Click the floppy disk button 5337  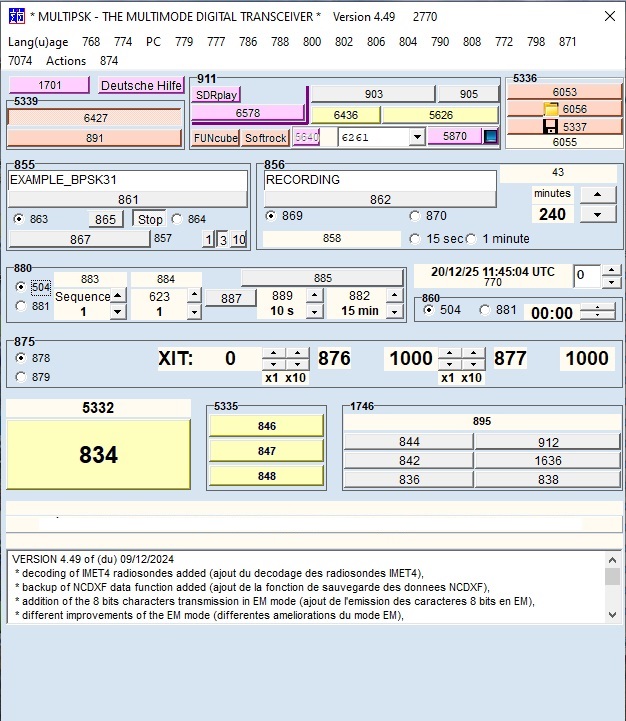coord(564,126)
